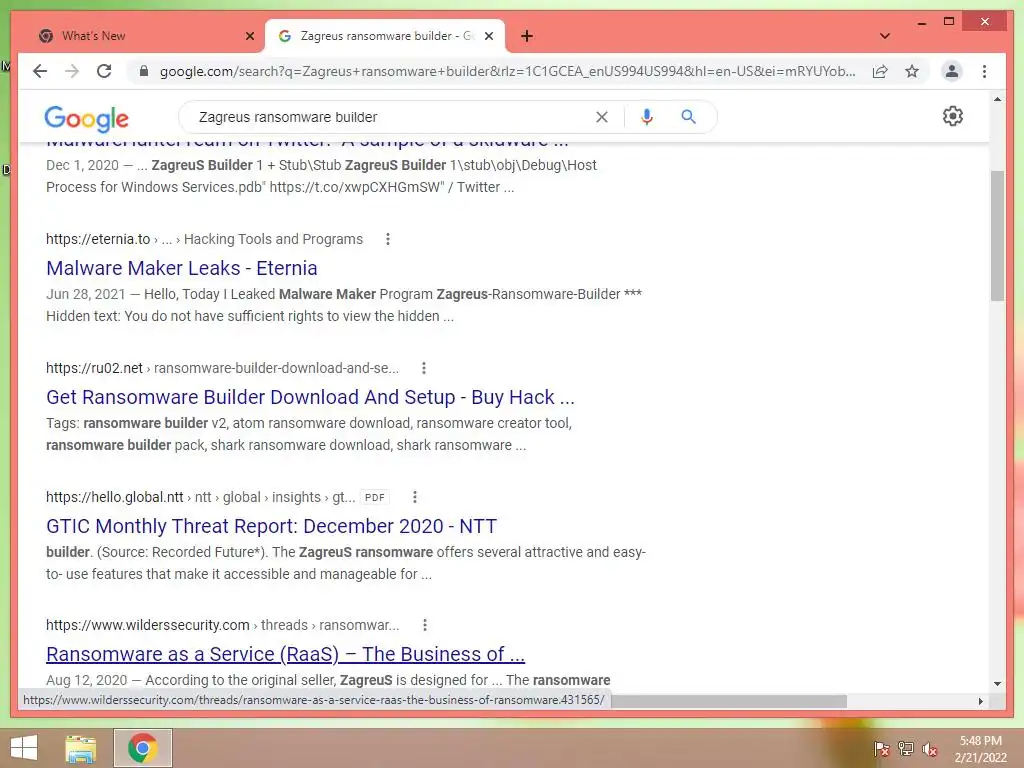1024x768 pixels.
Task: Open the taskbar clock showing 5:48 PM
Action: pyautogui.click(x=980, y=749)
